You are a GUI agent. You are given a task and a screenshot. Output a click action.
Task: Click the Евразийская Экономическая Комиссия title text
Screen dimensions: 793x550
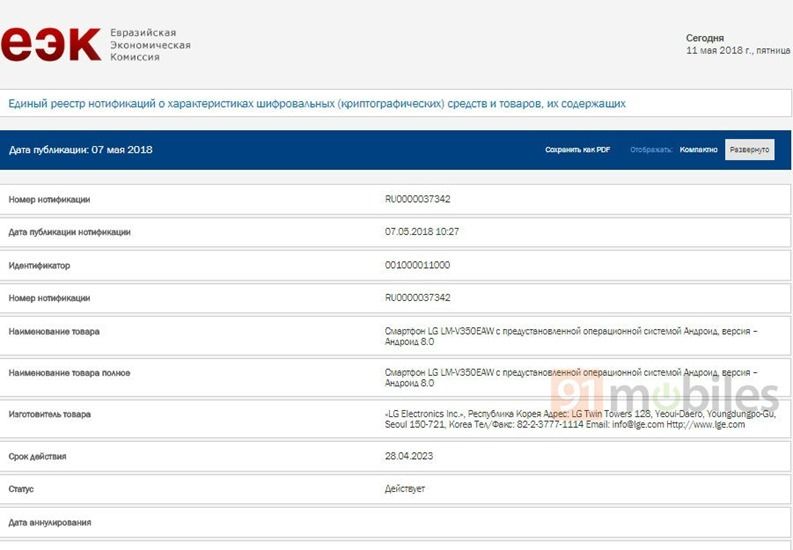150,45
